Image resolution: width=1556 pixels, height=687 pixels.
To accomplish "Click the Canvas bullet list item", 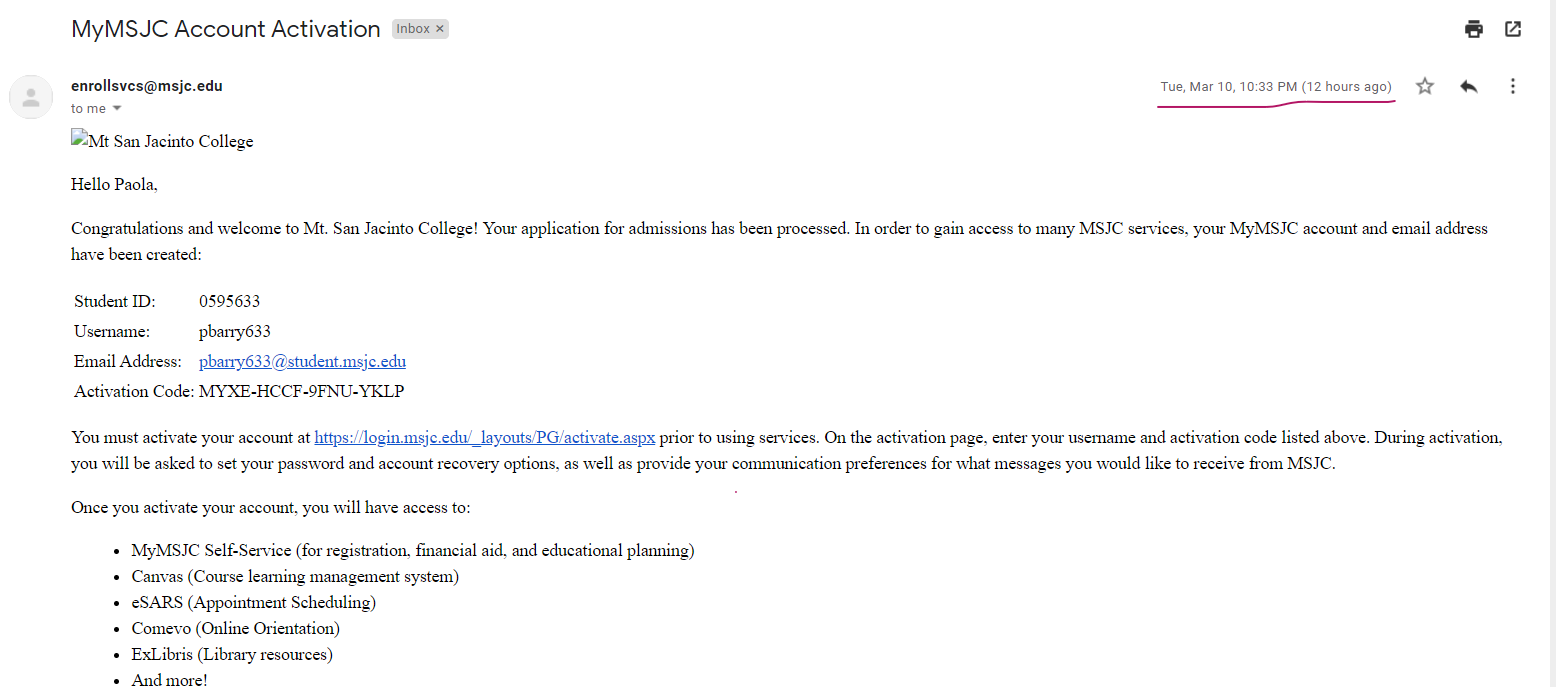I will (x=295, y=576).
